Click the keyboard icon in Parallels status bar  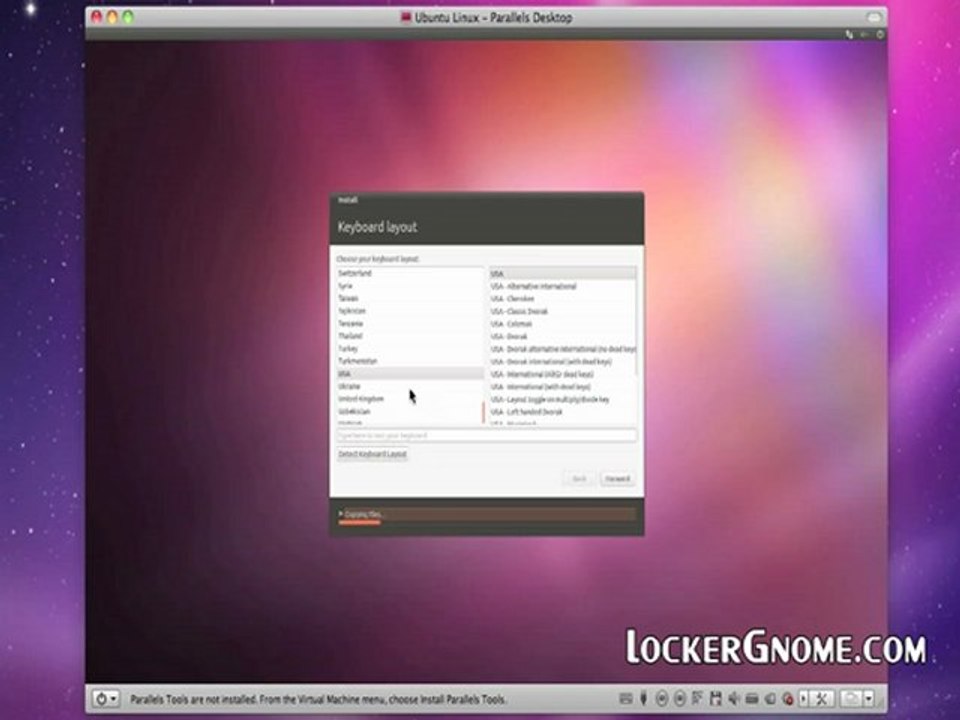click(x=625, y=699)
